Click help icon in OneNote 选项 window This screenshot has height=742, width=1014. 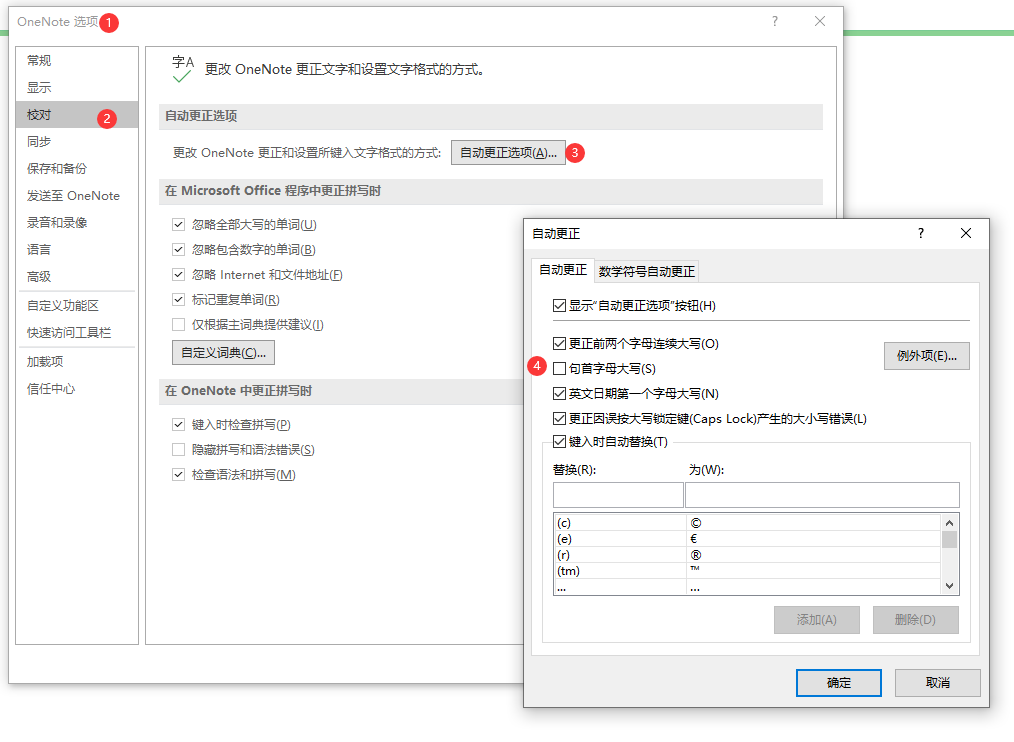775,21
